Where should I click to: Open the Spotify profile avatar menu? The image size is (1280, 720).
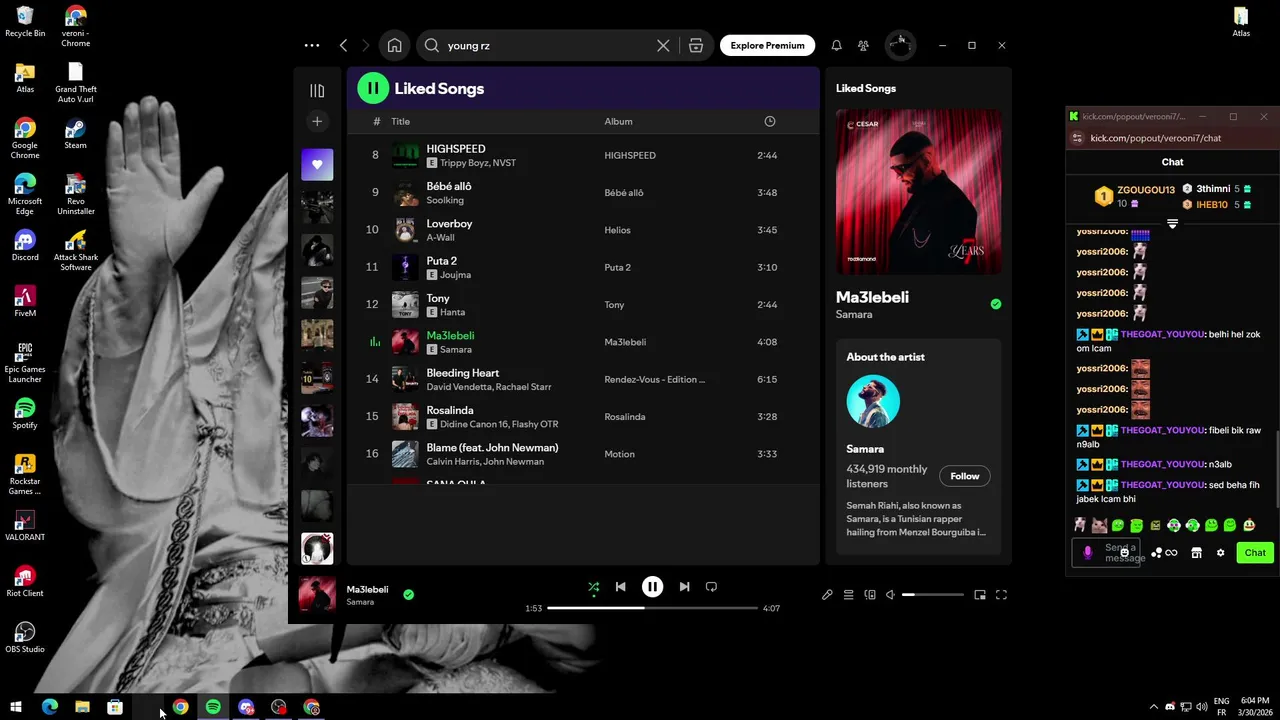(900, 45)
